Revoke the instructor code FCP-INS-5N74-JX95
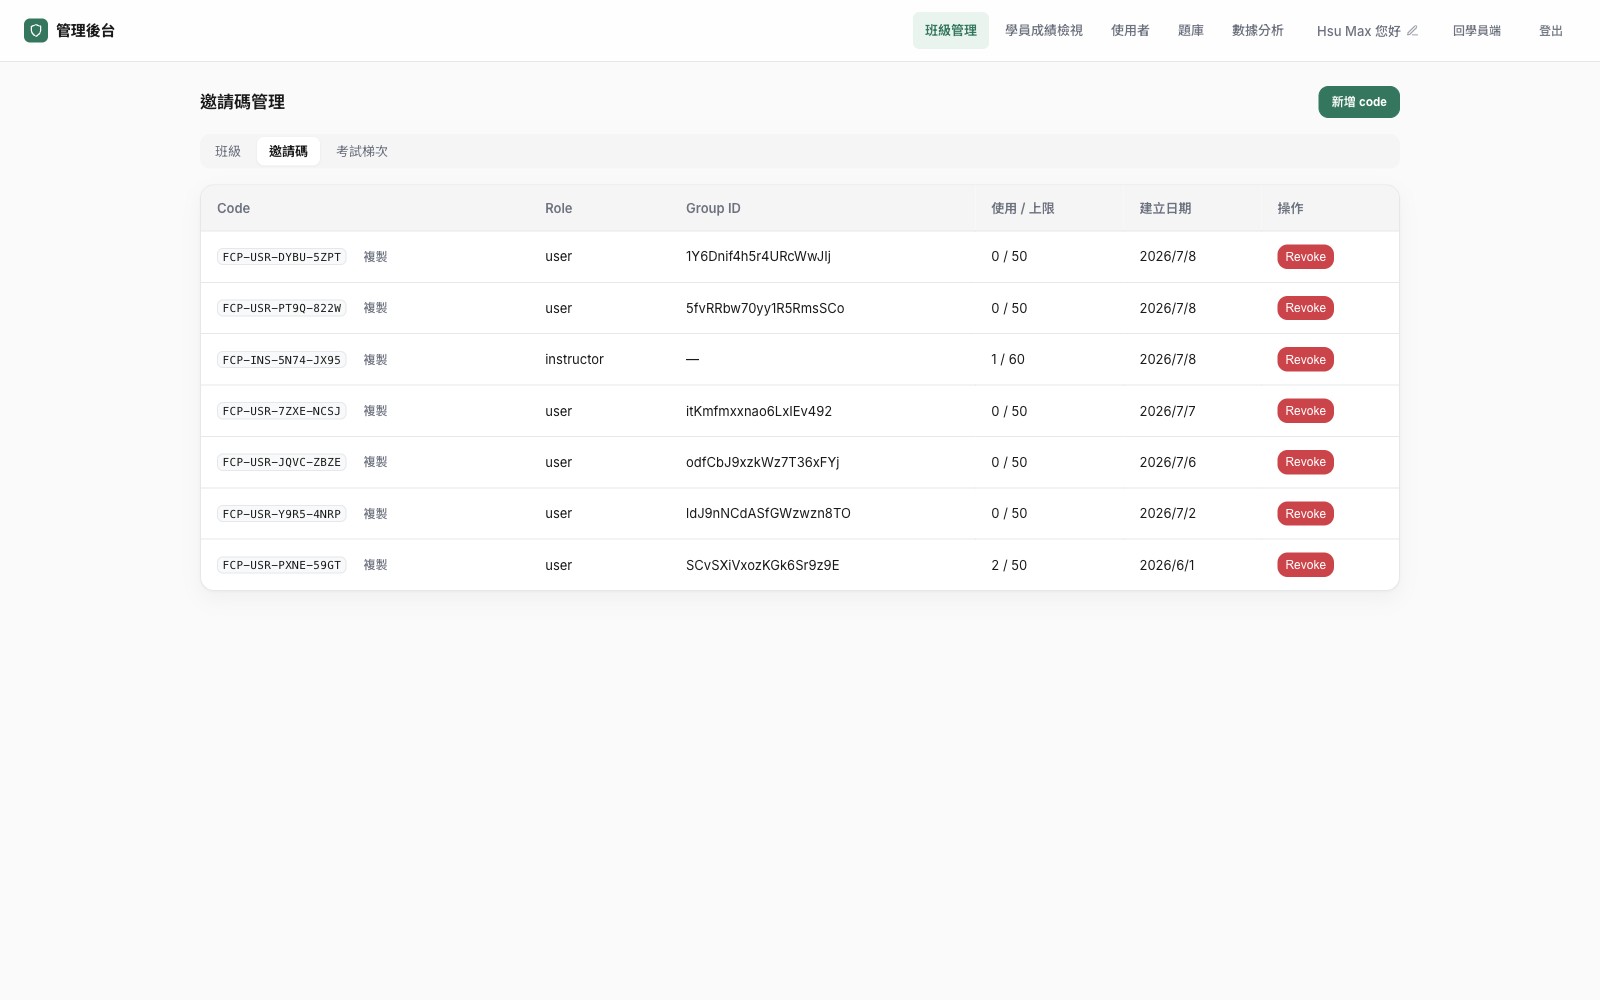The width and height of the screenshot is (1600, 1000). coord(1305,360)
